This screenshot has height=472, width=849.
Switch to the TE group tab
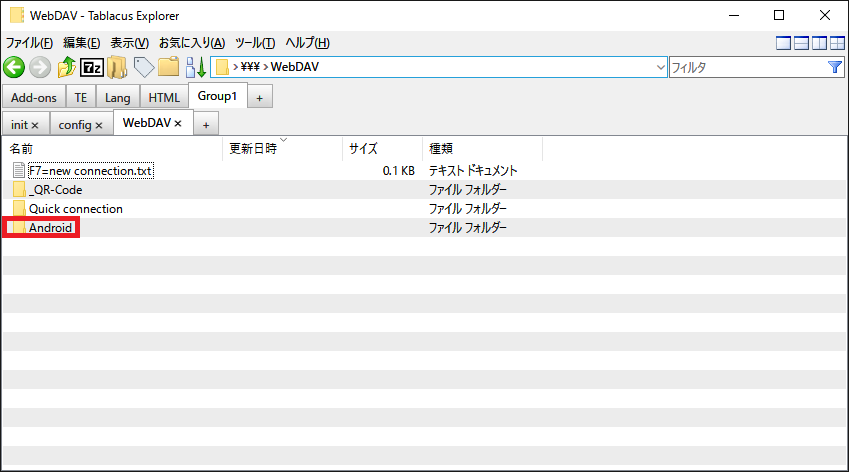click(x=81, y=97)
